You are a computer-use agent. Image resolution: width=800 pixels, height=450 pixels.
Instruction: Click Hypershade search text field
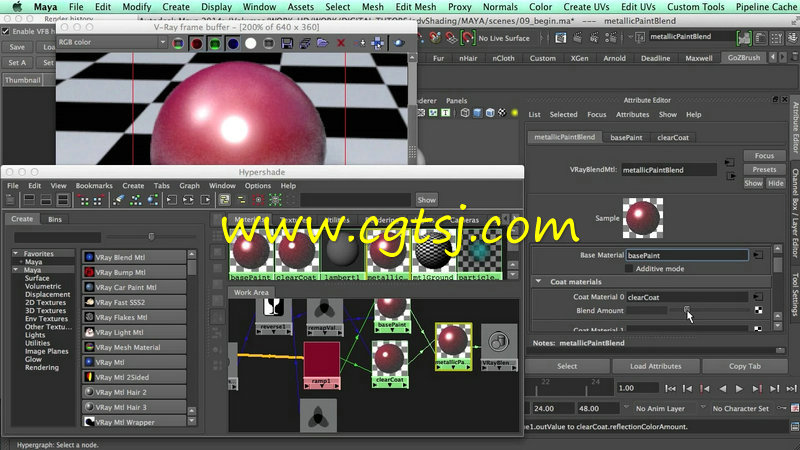click(355, 200)
